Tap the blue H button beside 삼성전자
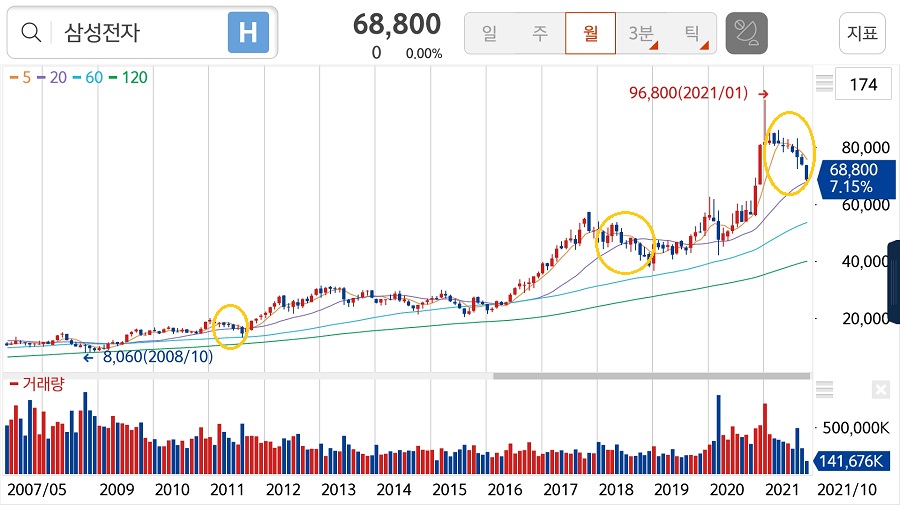This screenshot has height=506, width=900. (248, 33)
